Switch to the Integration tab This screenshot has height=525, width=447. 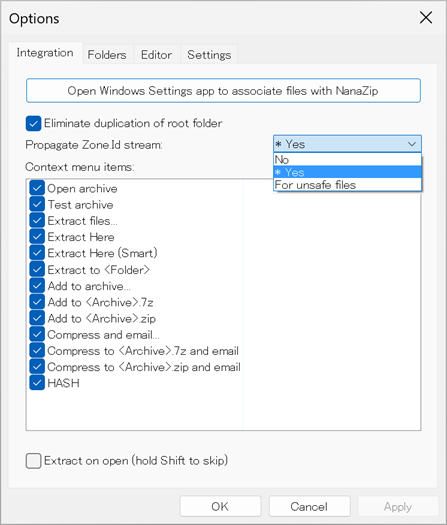45,53
